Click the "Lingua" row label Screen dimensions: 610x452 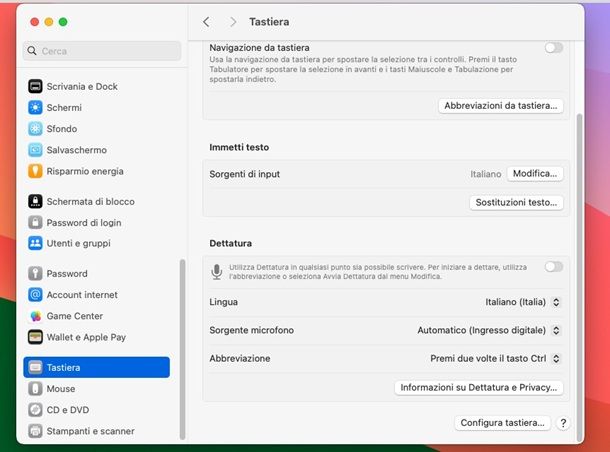point(224,302)
